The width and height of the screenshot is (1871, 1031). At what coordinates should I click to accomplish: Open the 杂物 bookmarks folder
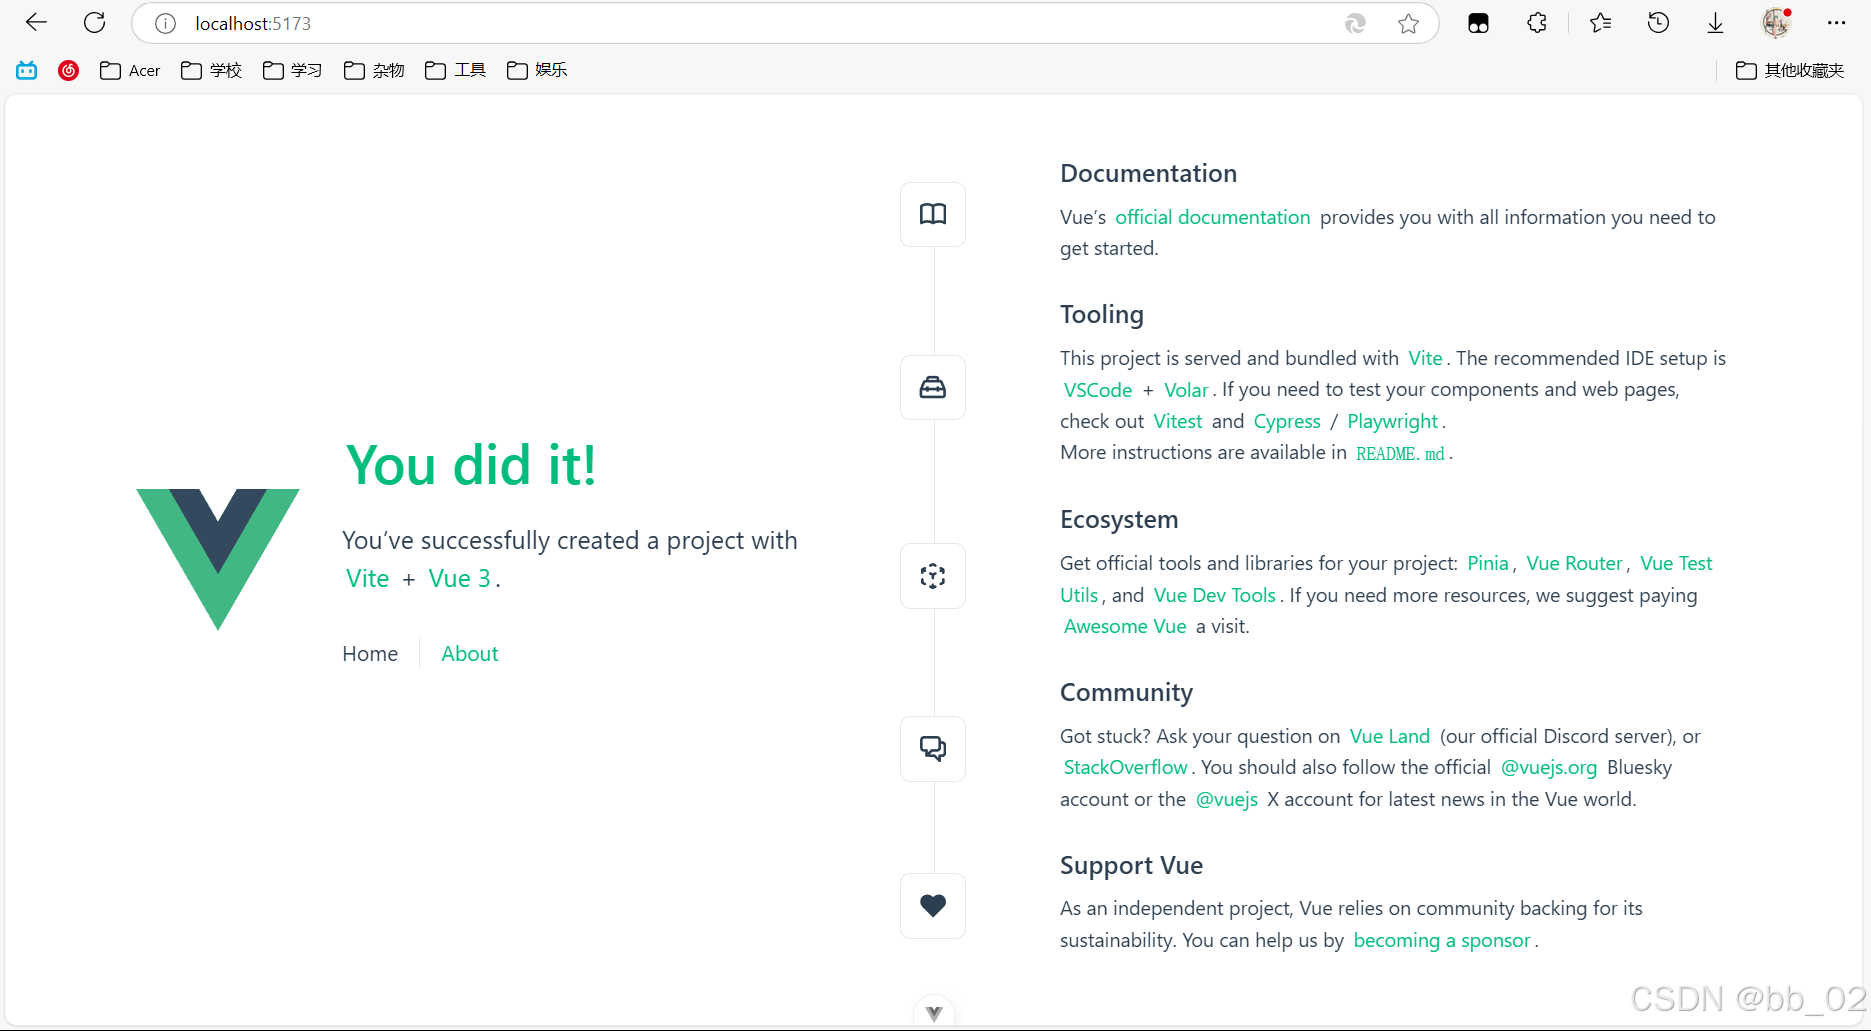374,70
